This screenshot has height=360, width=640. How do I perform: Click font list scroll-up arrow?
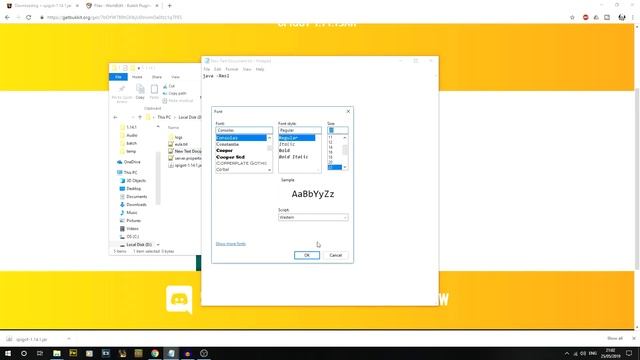269,138
